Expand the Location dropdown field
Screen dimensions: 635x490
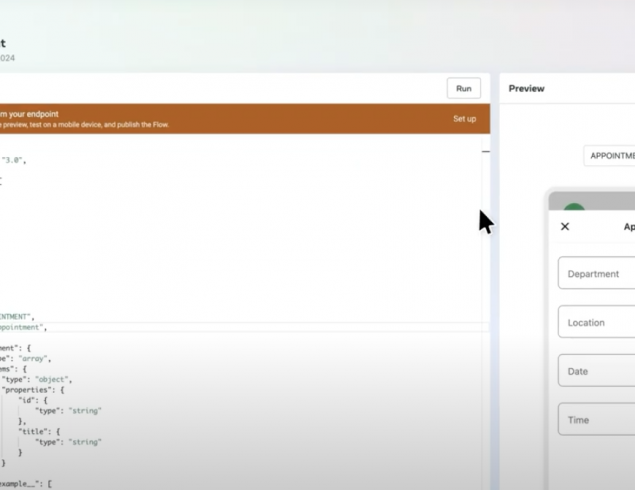tap(597, 323)
